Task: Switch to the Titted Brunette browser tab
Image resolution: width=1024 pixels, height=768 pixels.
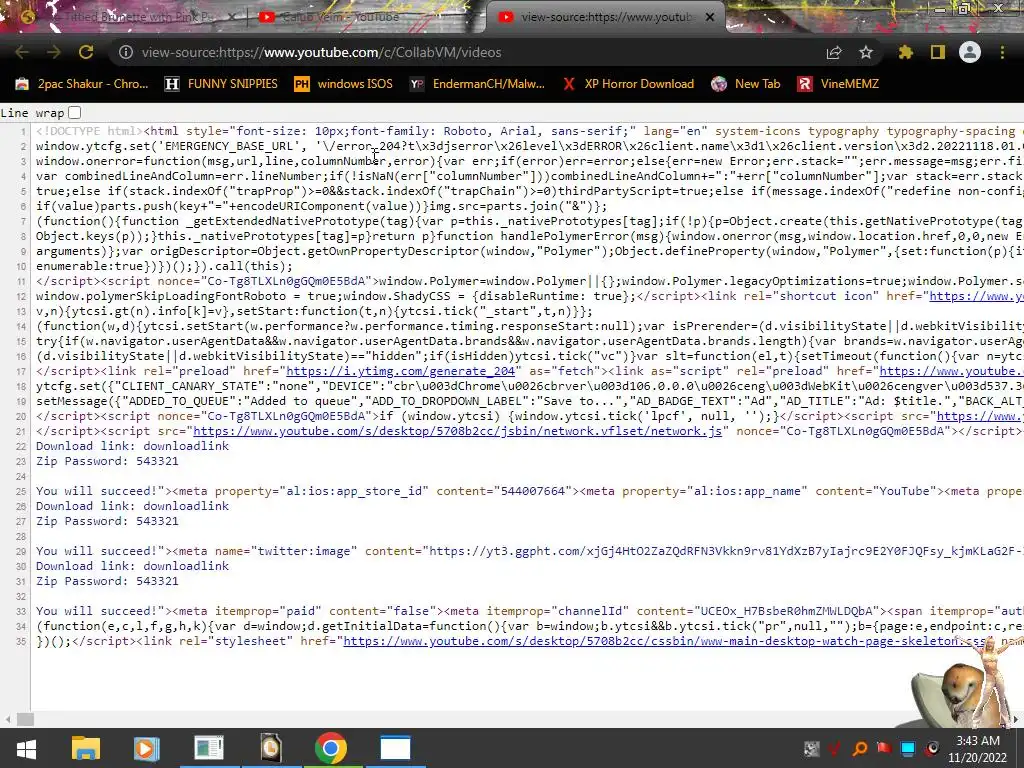Action: 131,17
